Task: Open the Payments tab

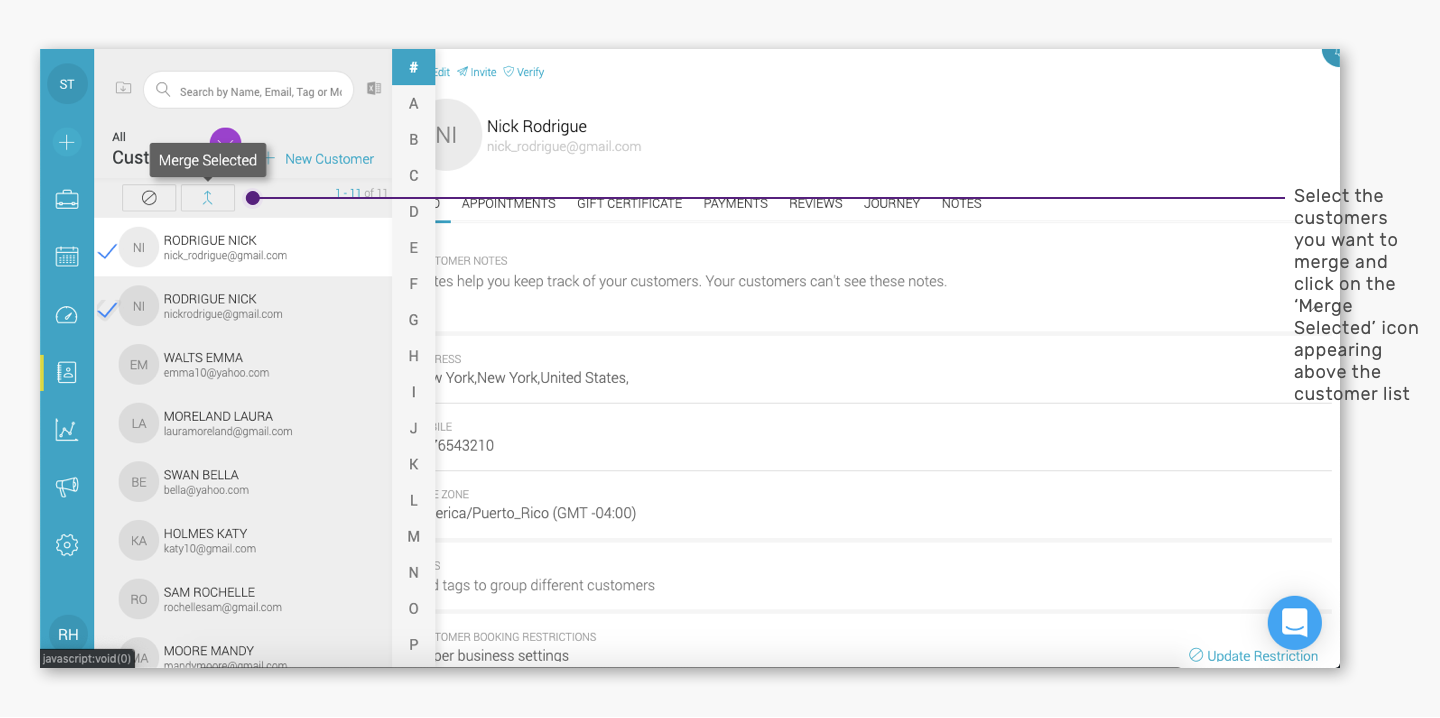Action: pyautogui.click(x=735, y=203)
